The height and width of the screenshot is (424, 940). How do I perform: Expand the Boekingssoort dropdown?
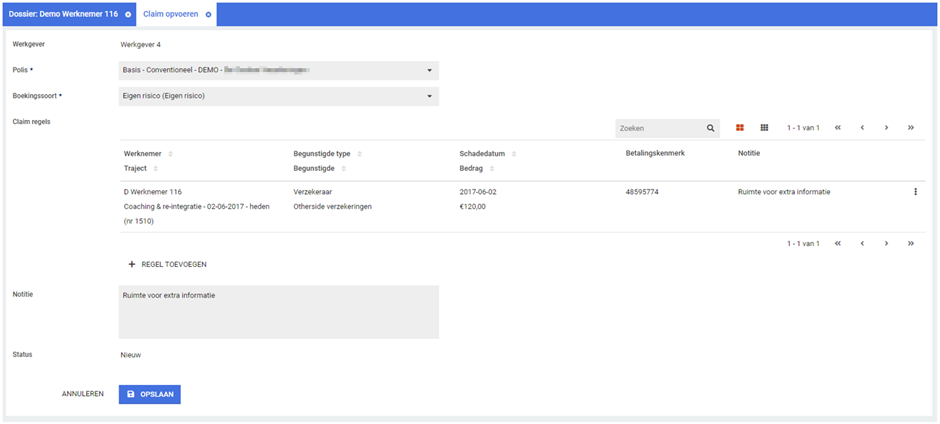click(x=278, y=96)
